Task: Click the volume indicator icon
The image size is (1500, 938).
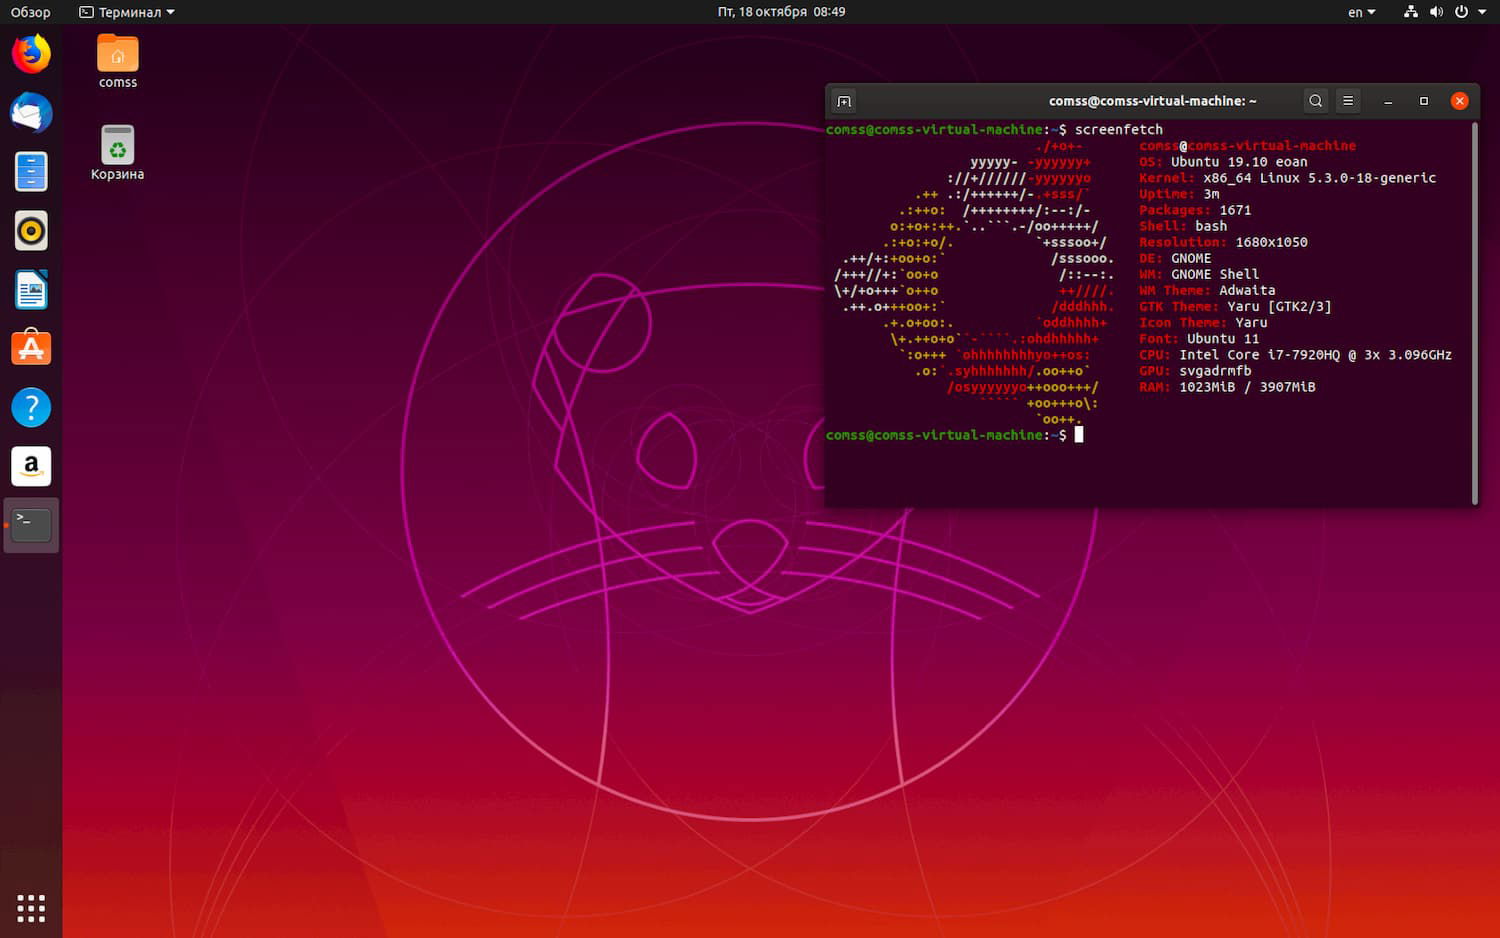Action: click(1436, 12)
